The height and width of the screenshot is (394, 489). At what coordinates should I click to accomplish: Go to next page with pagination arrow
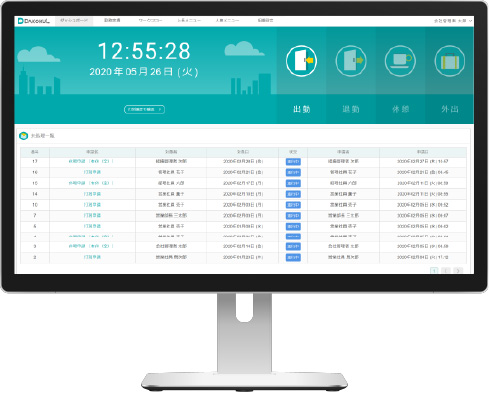tap(459, 270)
